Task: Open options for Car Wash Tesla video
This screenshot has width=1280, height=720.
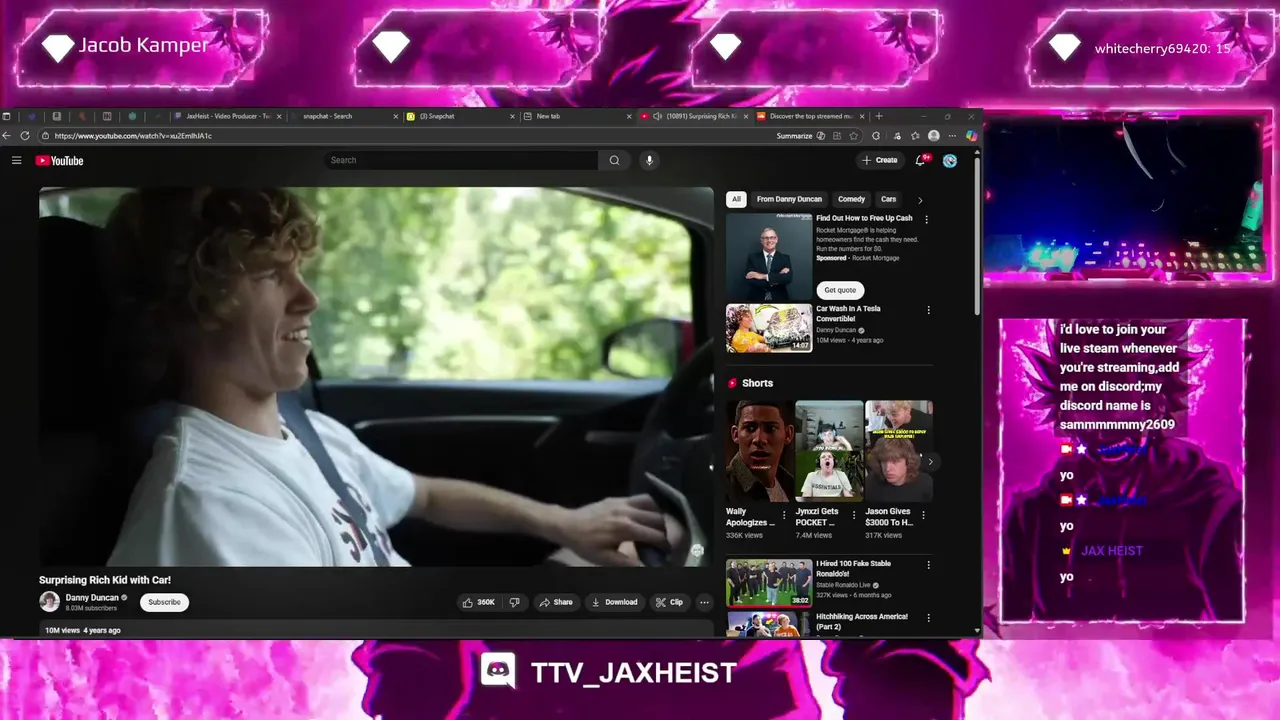Action: (x=928, y=310)
